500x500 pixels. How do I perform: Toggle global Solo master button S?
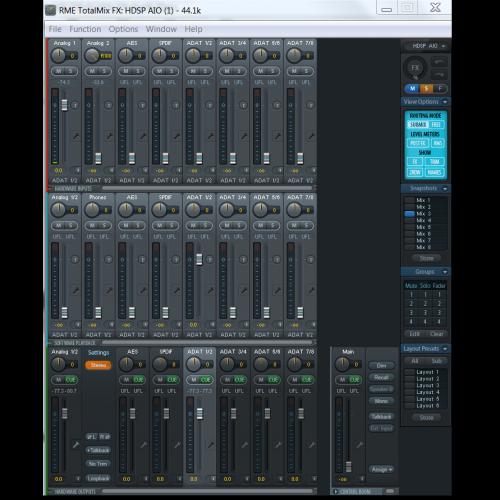(x=426, y=88)
